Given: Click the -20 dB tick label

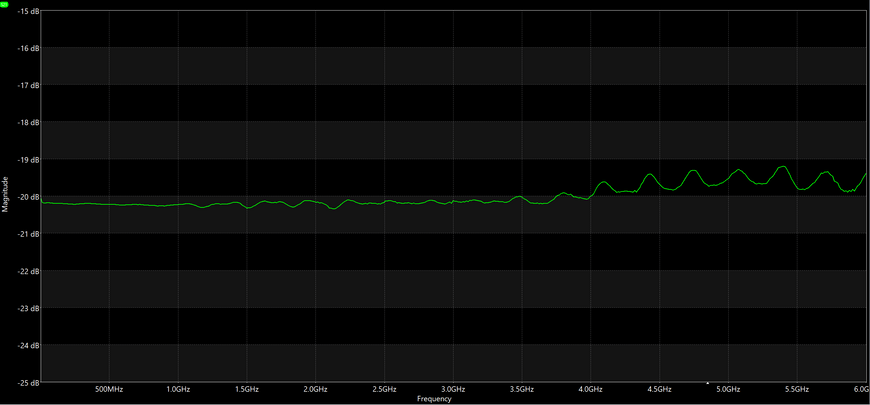Looking at the screenshot, I should click(28, 197).
